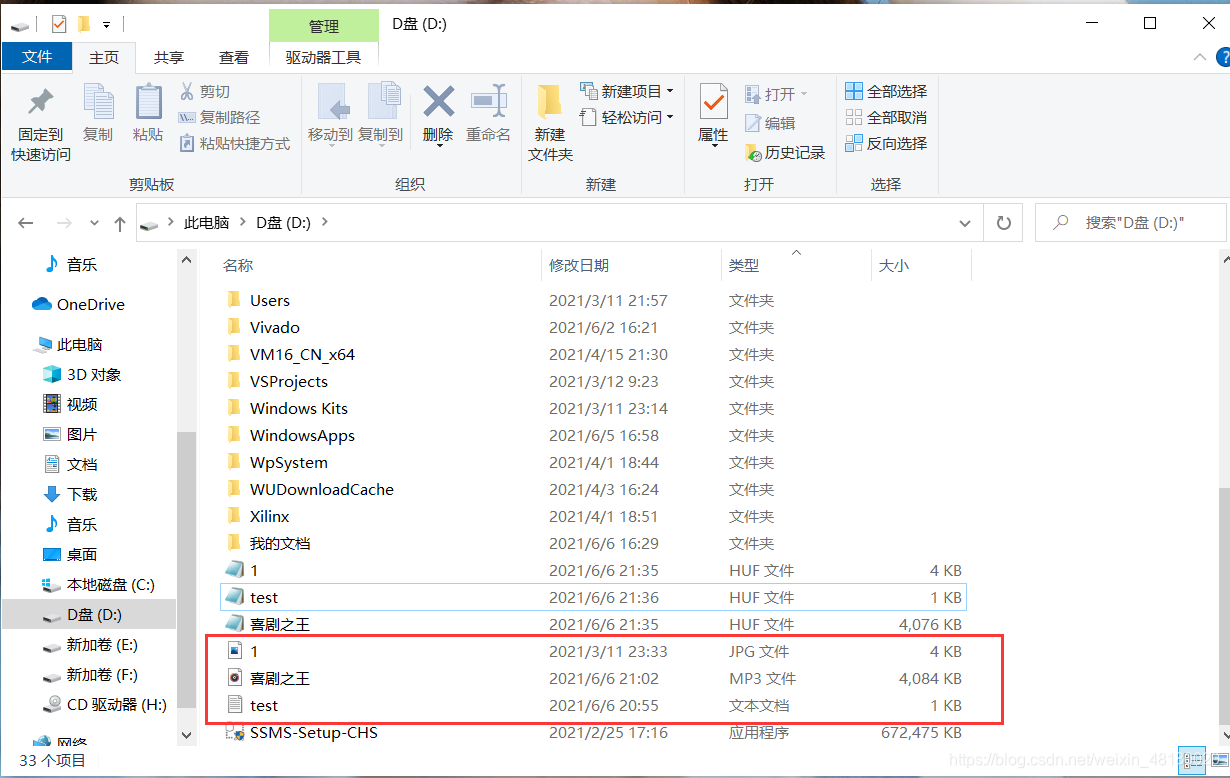Screen dimensions: 1230x778
Task: Click Invert selection (反向选择)
Action: (886, 143)
